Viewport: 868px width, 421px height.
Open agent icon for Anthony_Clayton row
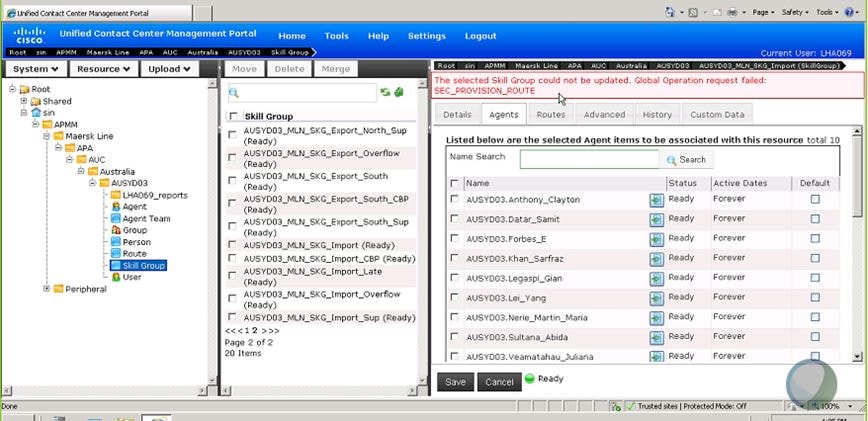coord(657,200)
